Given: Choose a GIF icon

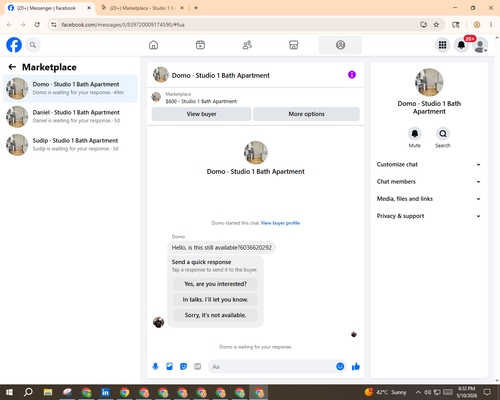Looking at the screenshot, I should (x=198, y=367).
